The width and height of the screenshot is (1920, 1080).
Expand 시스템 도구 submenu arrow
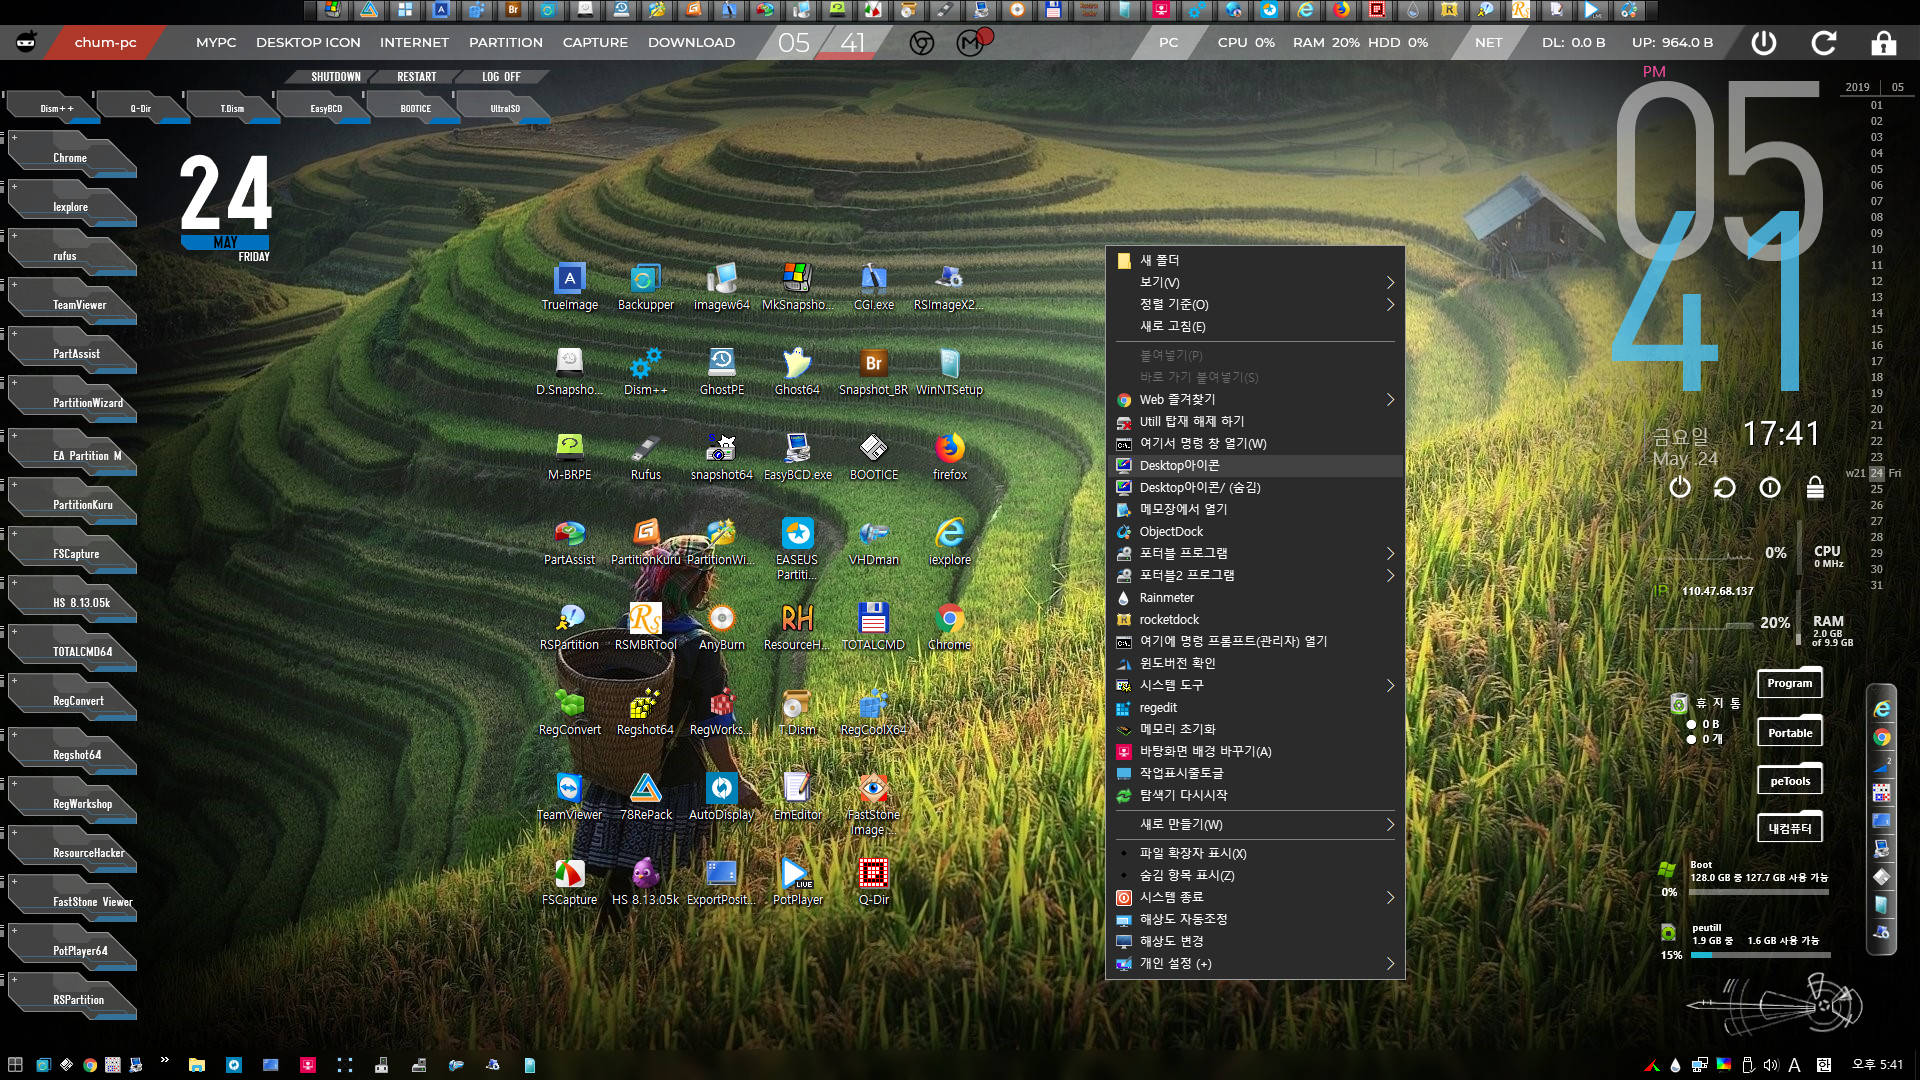1390,686
